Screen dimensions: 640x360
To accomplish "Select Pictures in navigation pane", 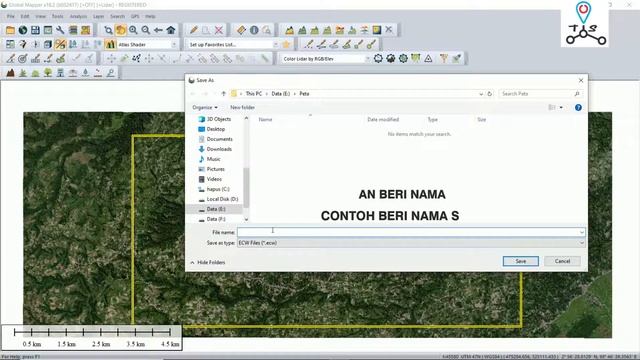I will click(216, 169).
